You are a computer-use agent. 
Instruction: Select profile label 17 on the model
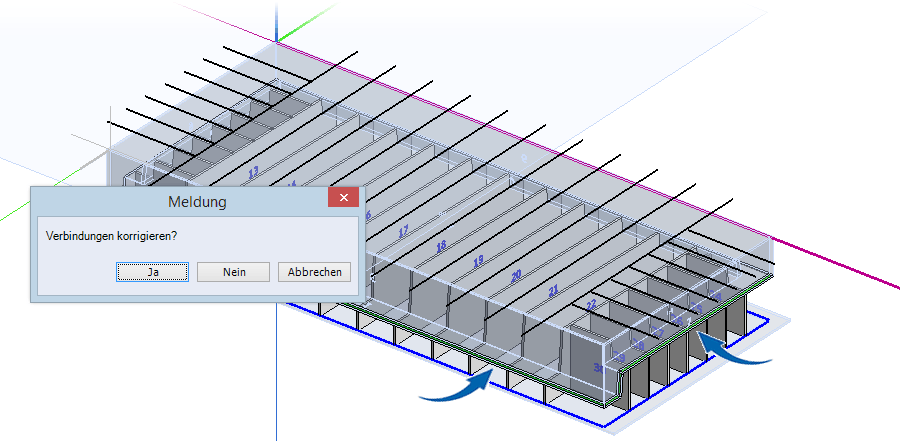click(x=404, y=231)
